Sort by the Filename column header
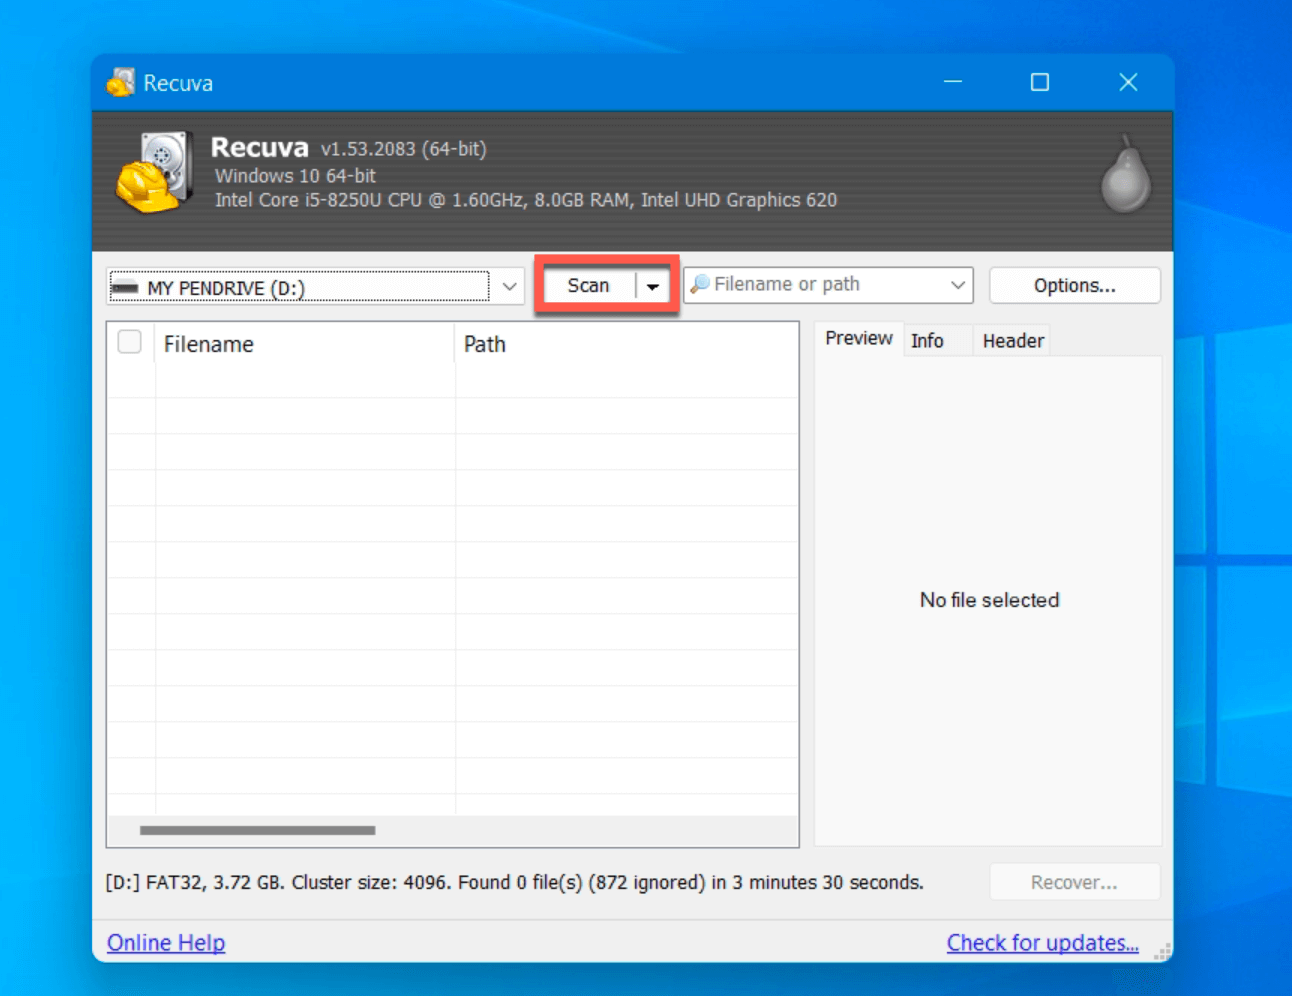 click(x=304, y=345)
